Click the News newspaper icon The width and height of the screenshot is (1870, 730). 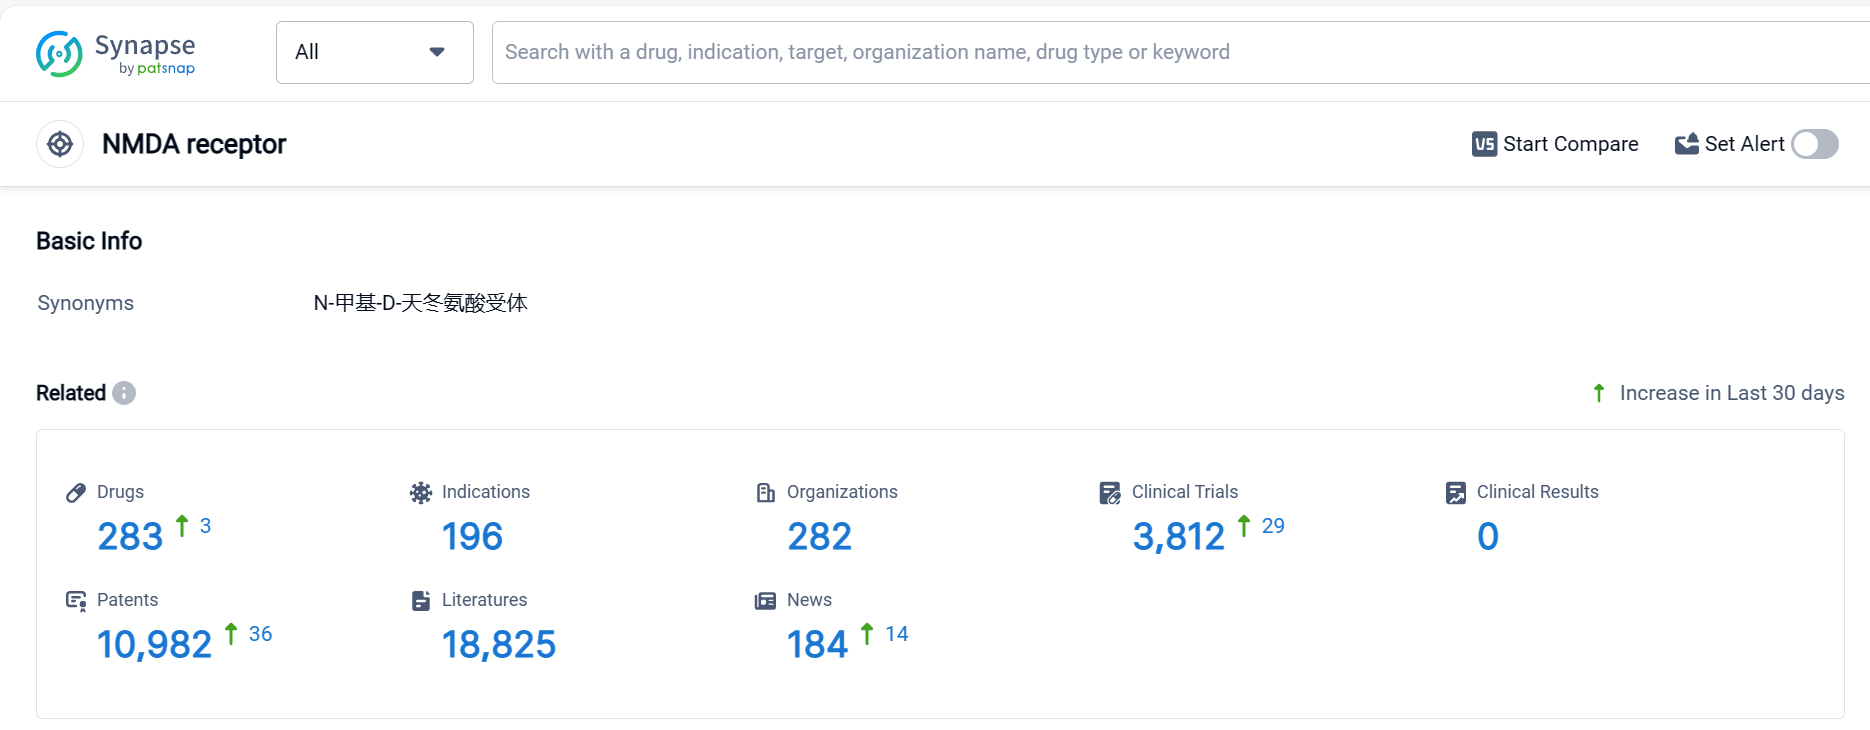[x=765, y=601]
